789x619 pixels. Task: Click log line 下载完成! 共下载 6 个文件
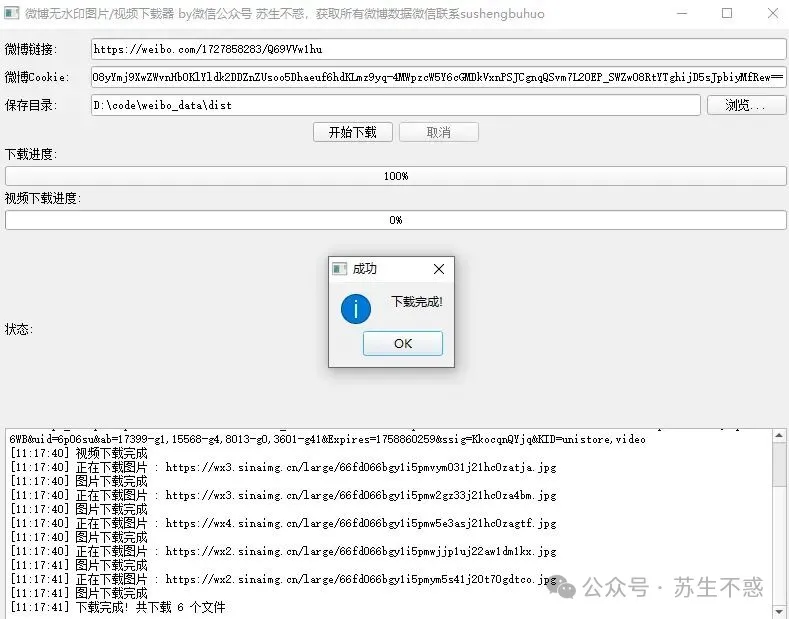pyautogui.click(x=118, y=607)
